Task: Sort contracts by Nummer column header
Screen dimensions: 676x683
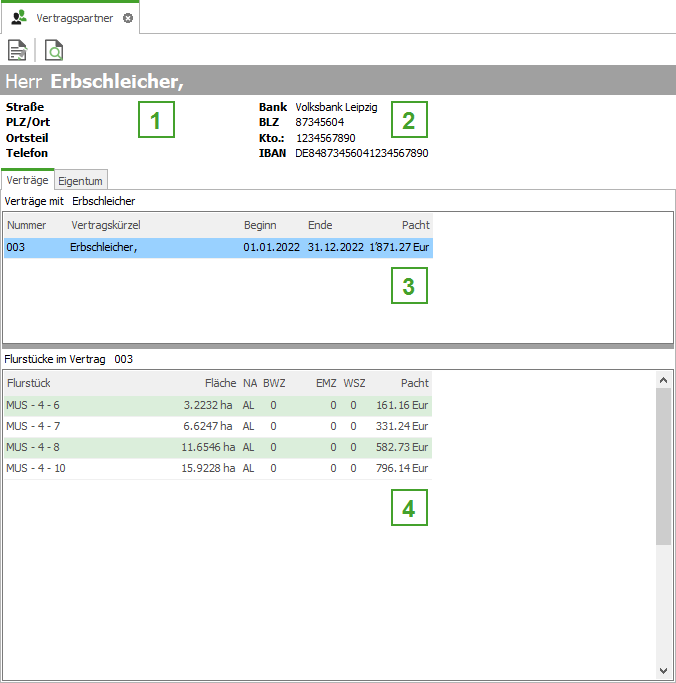Action: pos(27,225)
